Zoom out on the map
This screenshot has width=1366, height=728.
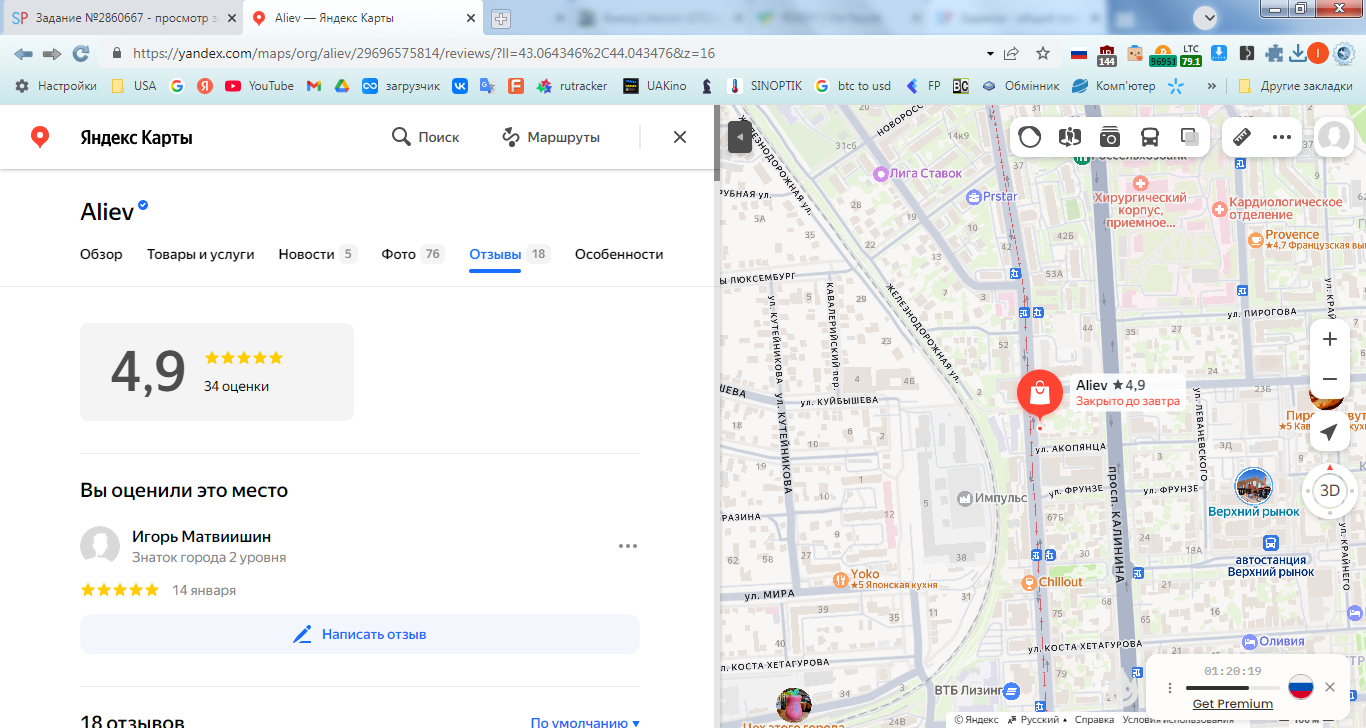(x=1330, y=379)
